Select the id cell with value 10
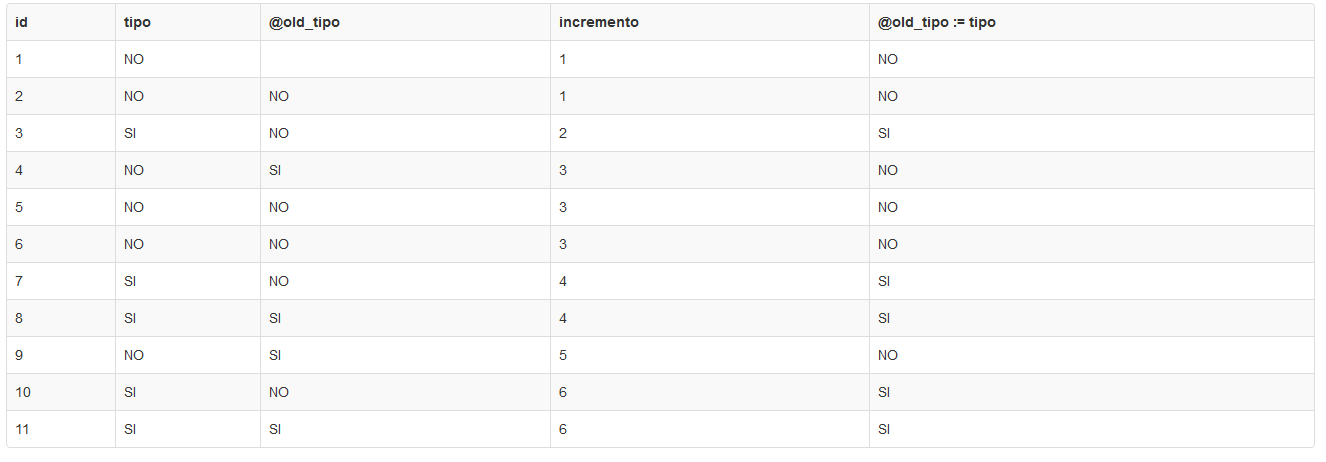Screen dimensions: 1326x462 coord(61,392)
